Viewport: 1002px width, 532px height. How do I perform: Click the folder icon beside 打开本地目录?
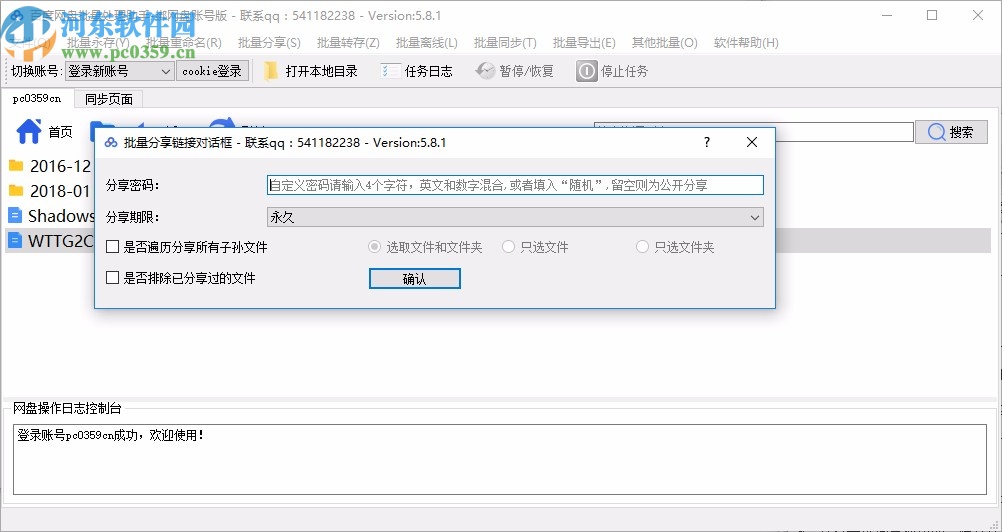pyautogui.click(x=271, y=71)
